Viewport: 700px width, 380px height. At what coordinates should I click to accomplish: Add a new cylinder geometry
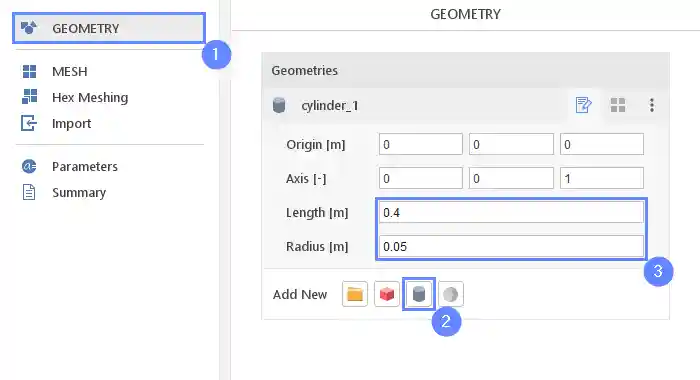pos(419,294)
